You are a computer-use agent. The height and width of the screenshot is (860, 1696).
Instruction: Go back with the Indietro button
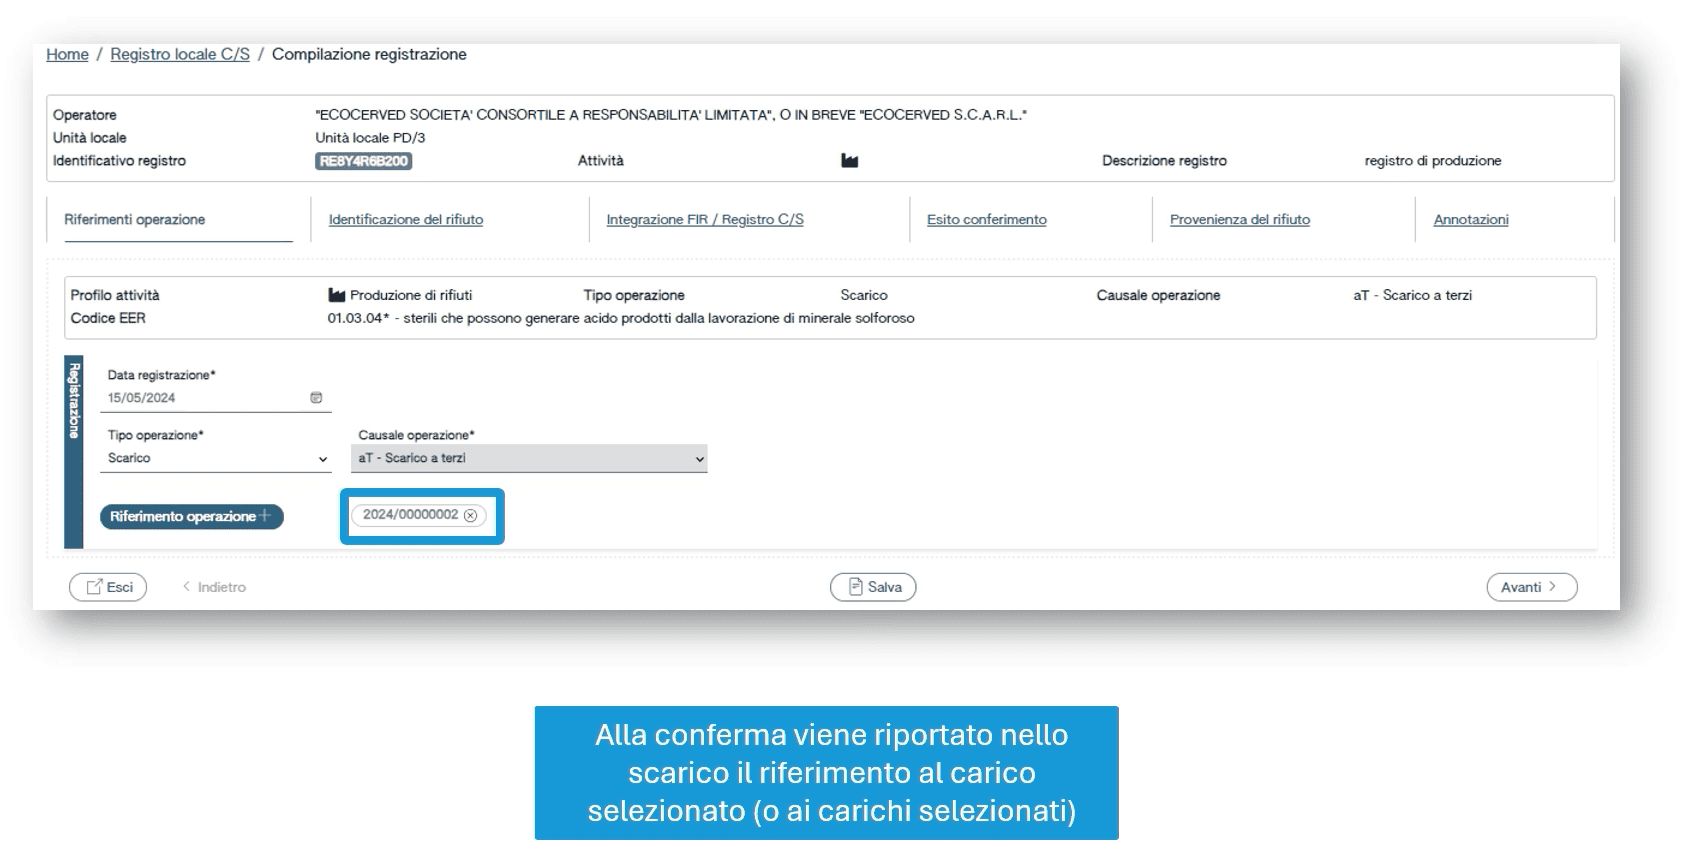click(x=214, y=588)
